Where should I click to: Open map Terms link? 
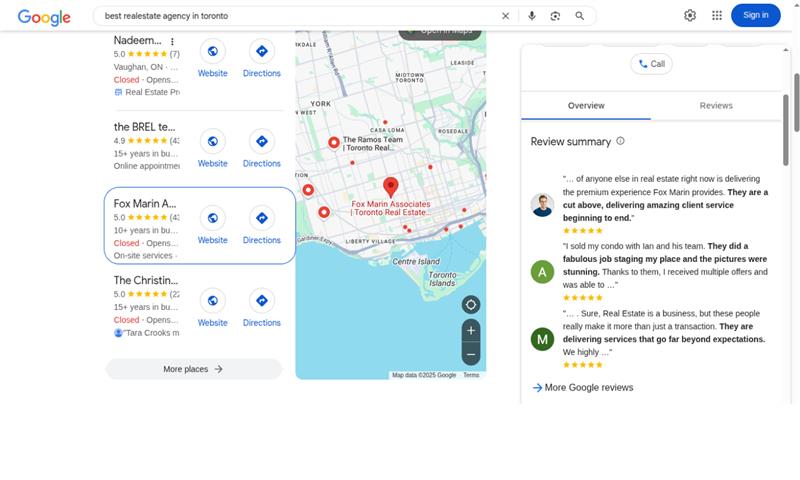[471, 375]
